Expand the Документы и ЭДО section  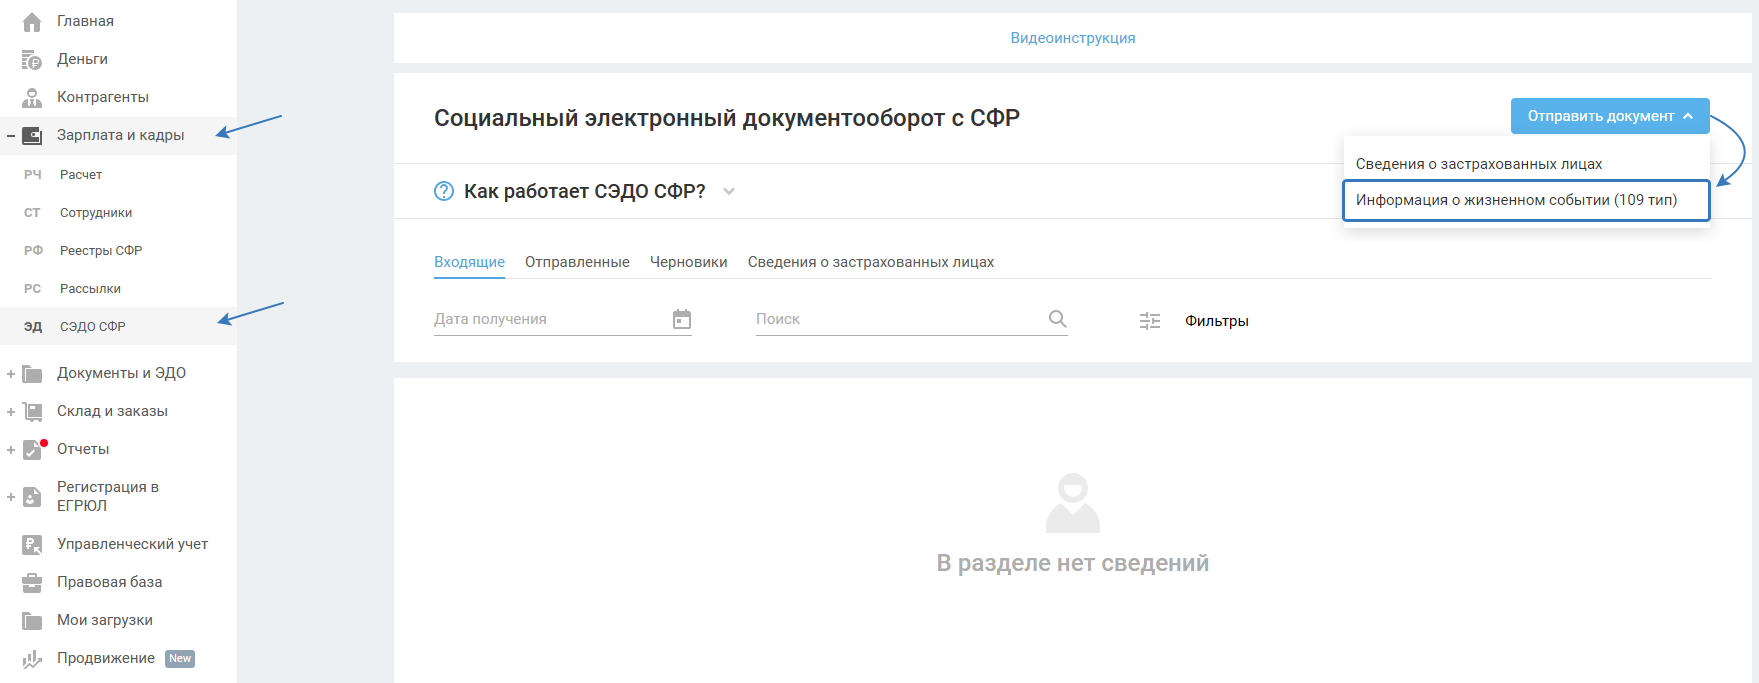(x=10, y=374)
